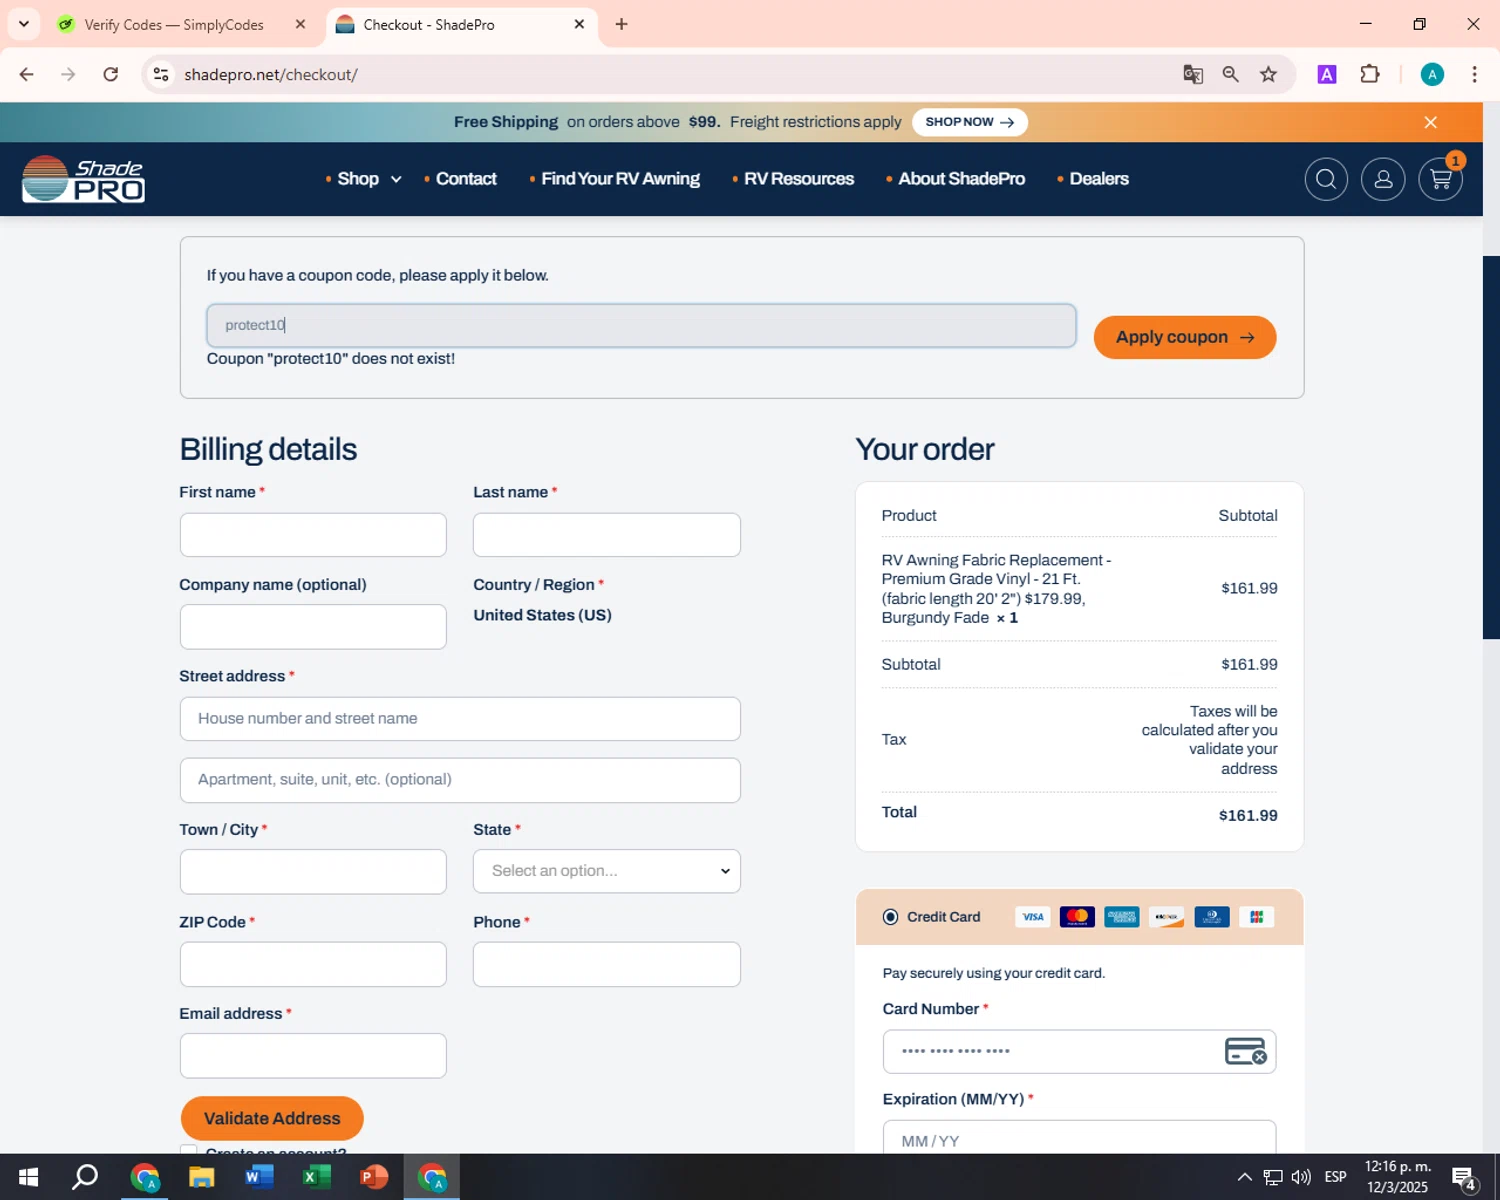Click the purple A extension icon
Screen dimensions: 1500x1200
1327,74
